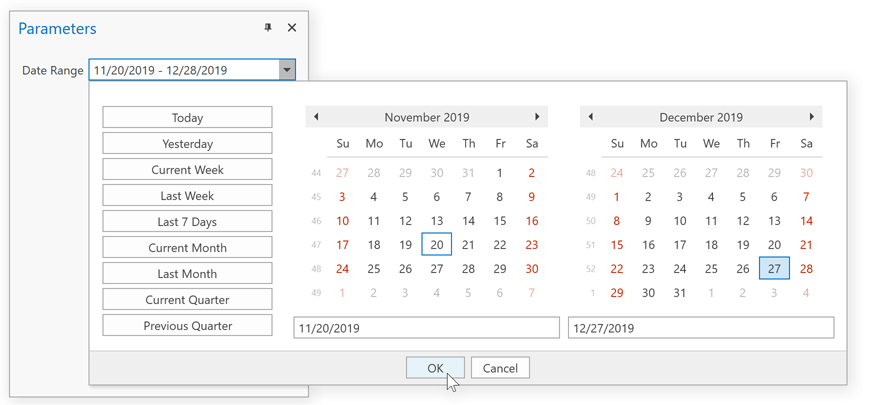
Task: Click previous month arrow on December calendar
Action: (591, 117)
